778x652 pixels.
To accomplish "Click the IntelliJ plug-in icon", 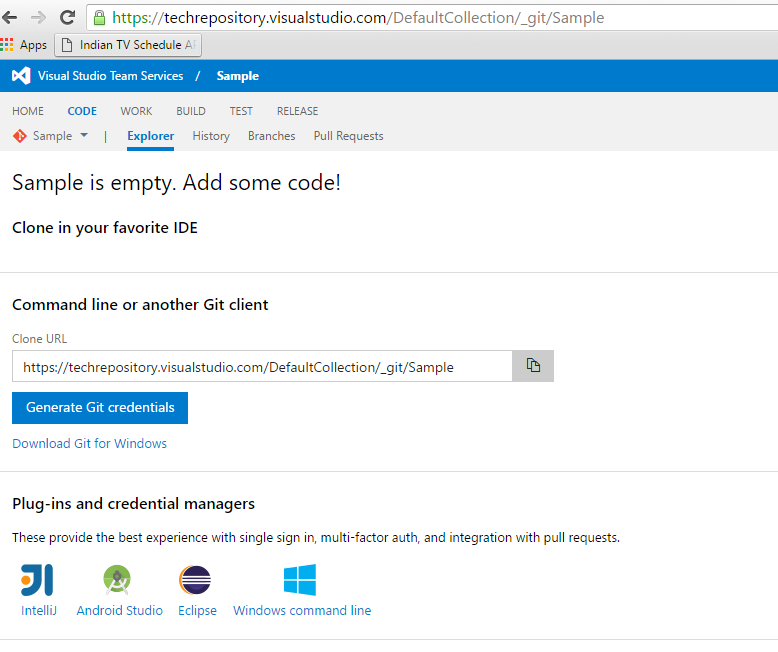I will coord(37,580).
